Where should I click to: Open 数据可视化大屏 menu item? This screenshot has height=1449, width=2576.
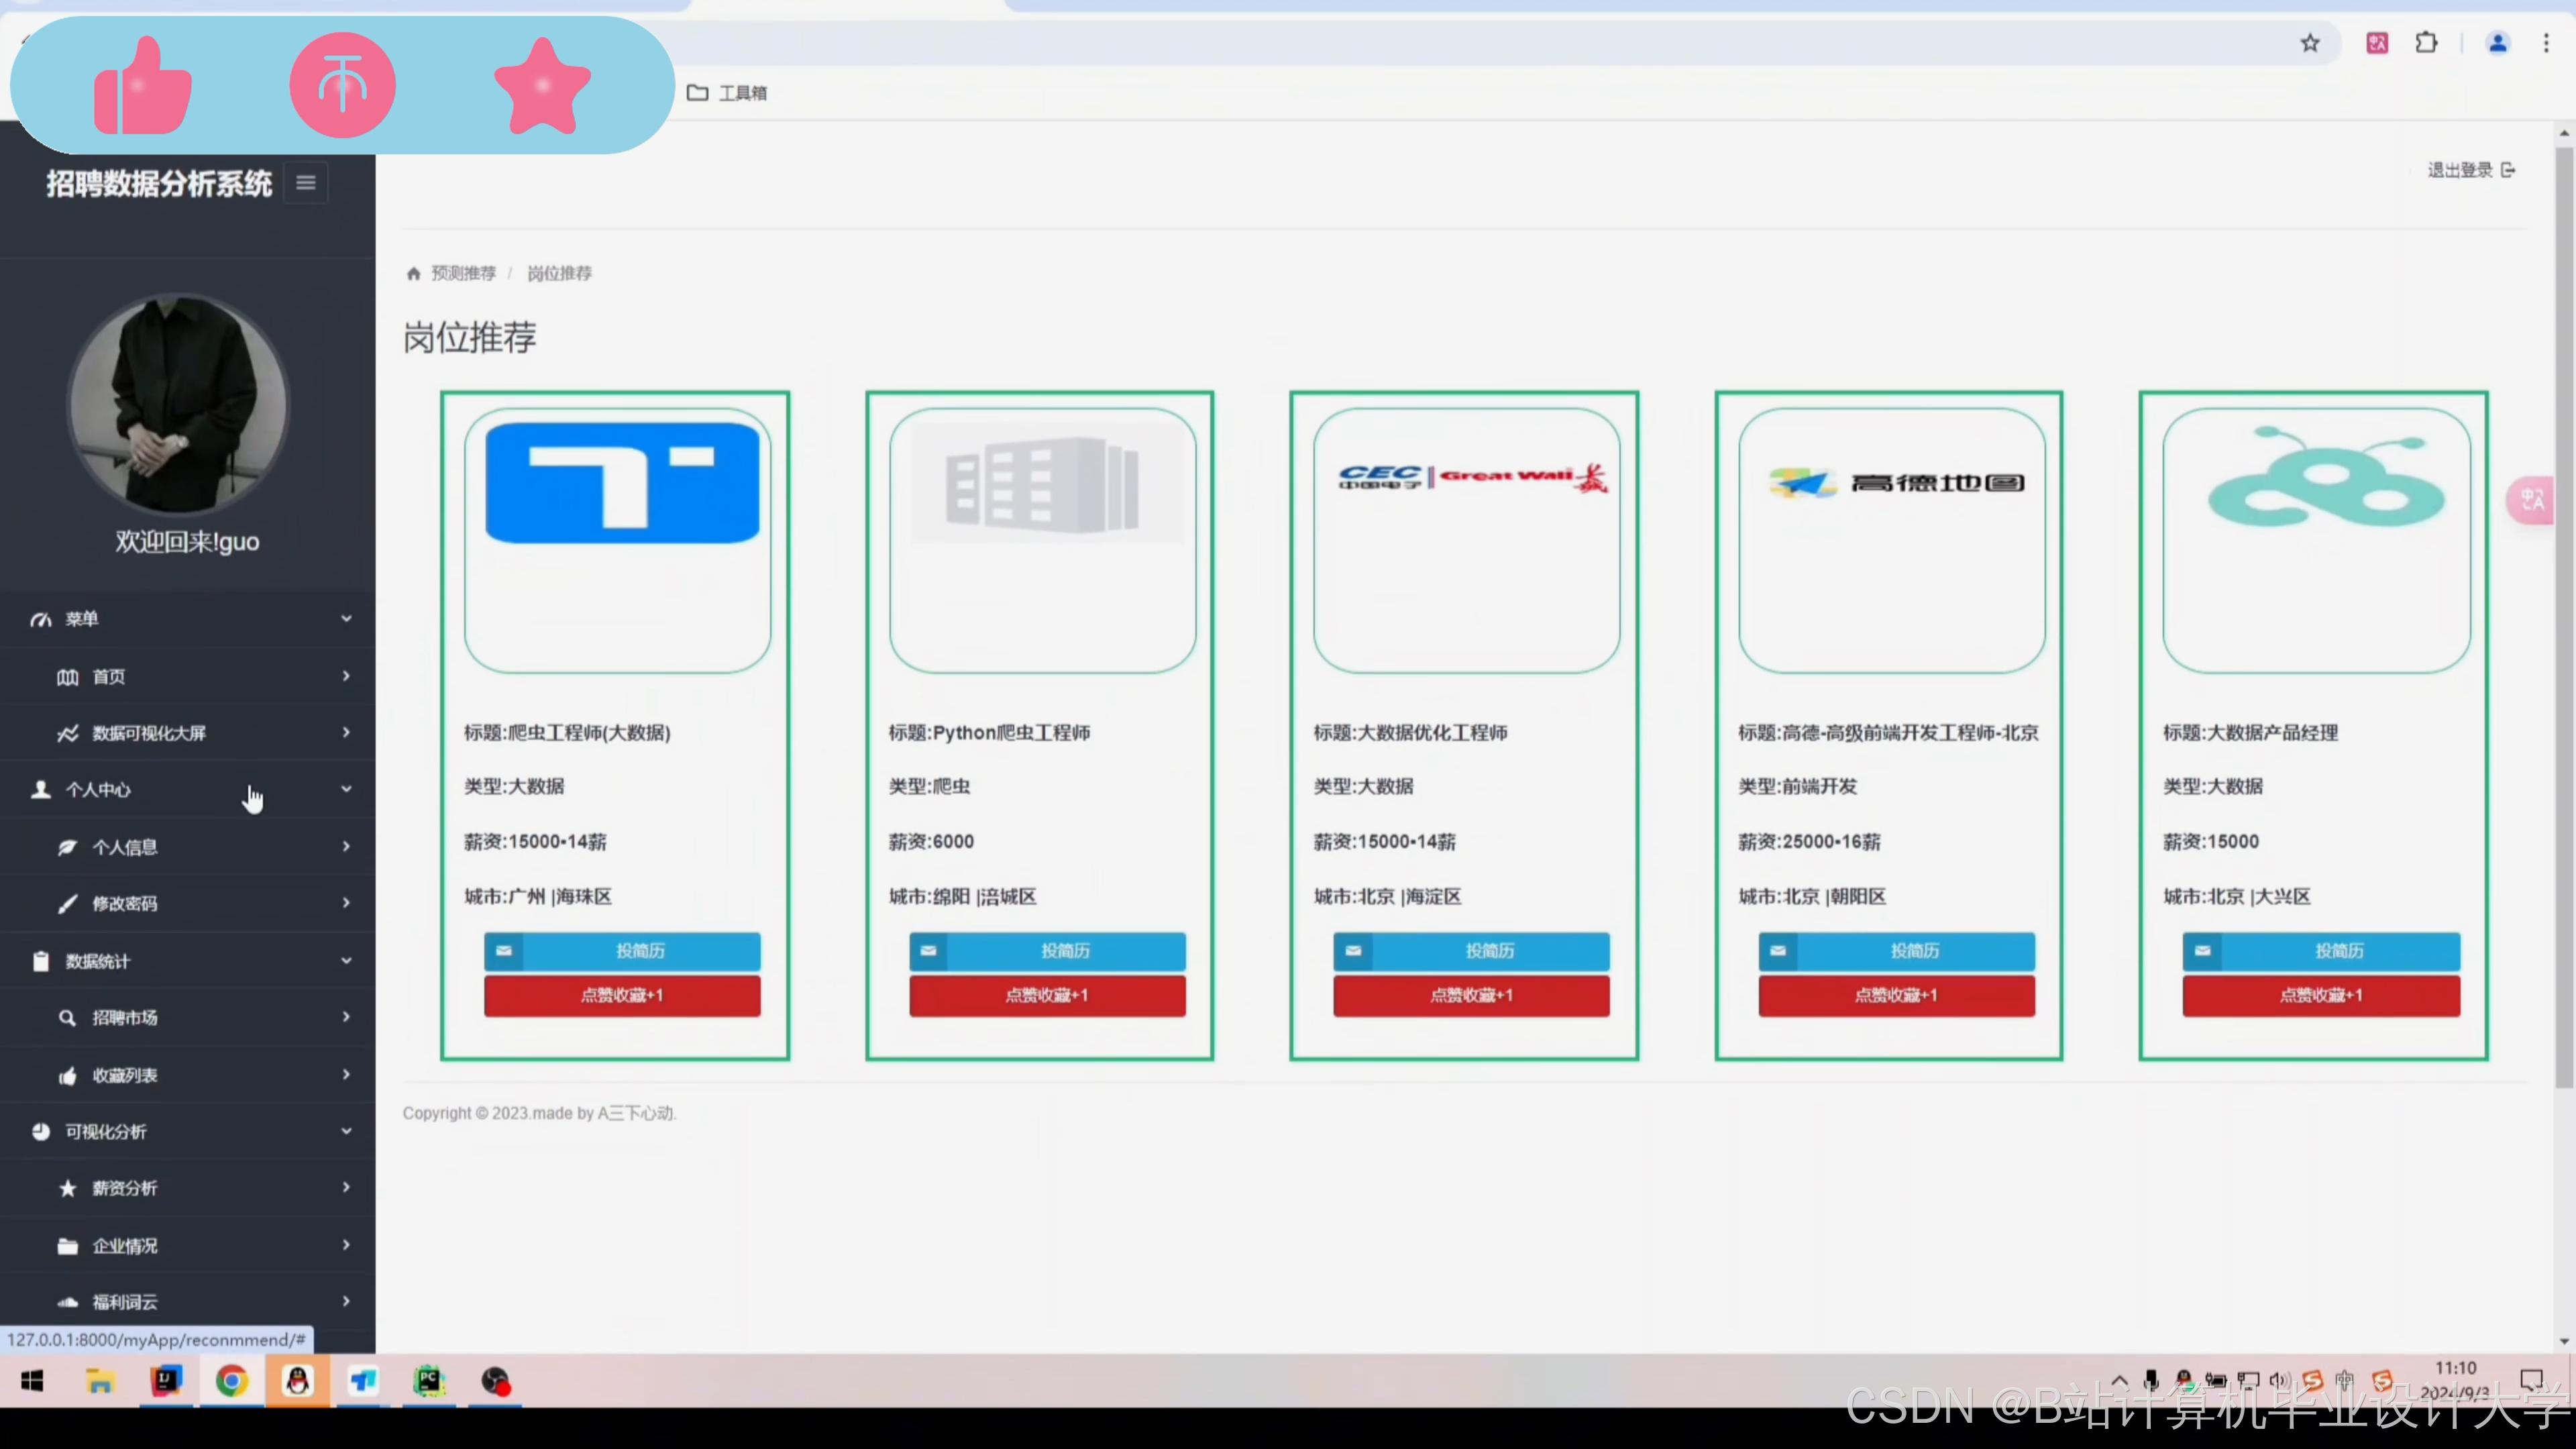point(149,733)
